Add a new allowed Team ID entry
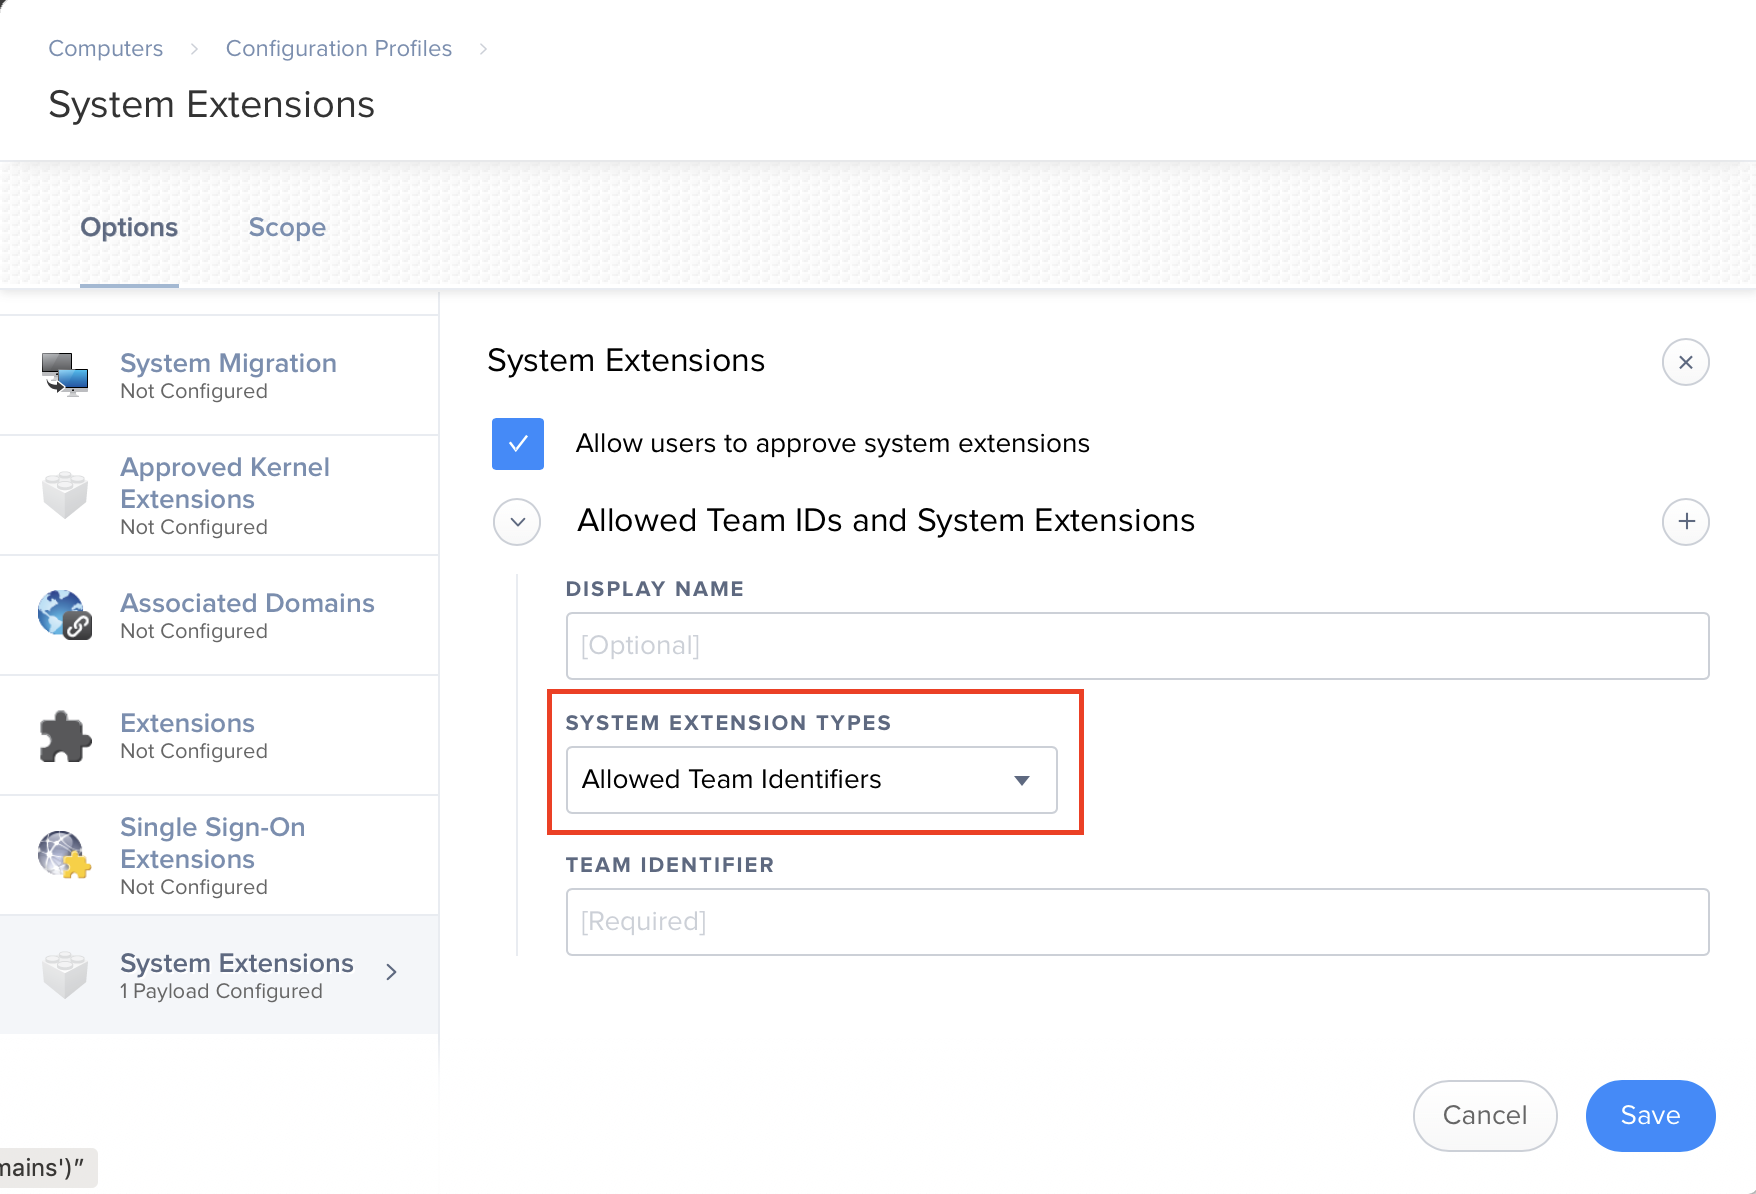 pyautogui.click(x=1685, y=521)
